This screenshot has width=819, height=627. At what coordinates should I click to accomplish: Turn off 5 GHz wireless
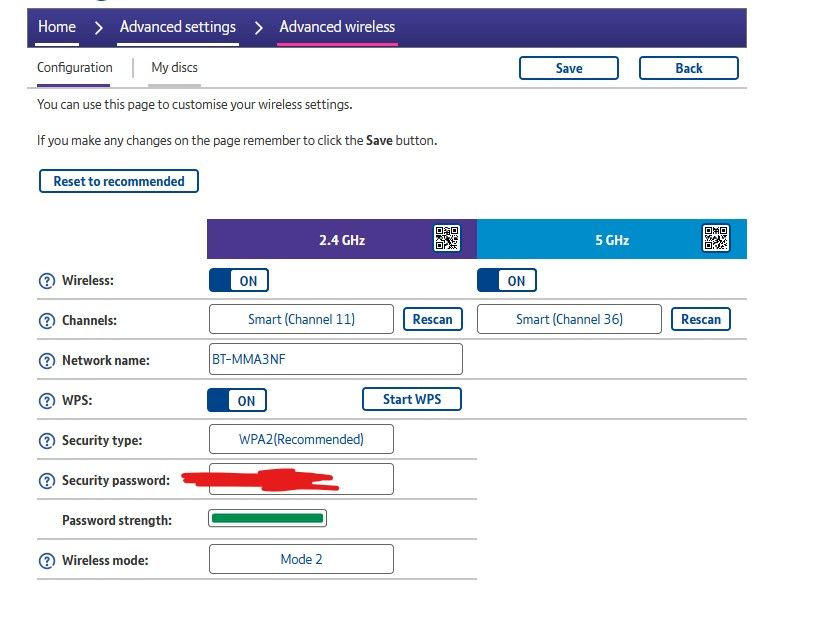tap(506, 280)
